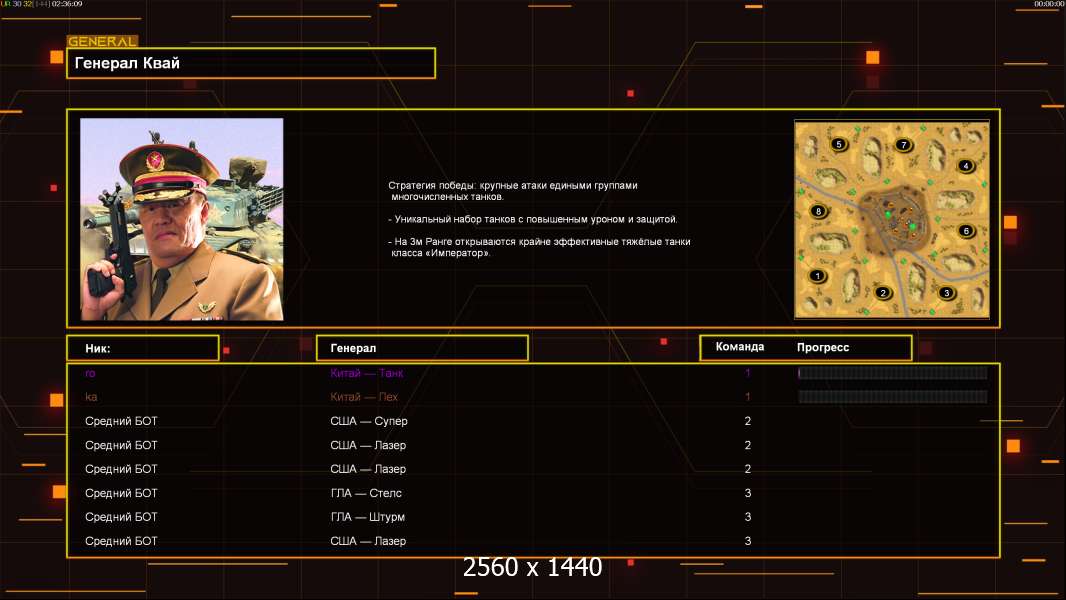Pick start position 3 marker on minimap
The image size is (1066, 600).
pos(946,293)
